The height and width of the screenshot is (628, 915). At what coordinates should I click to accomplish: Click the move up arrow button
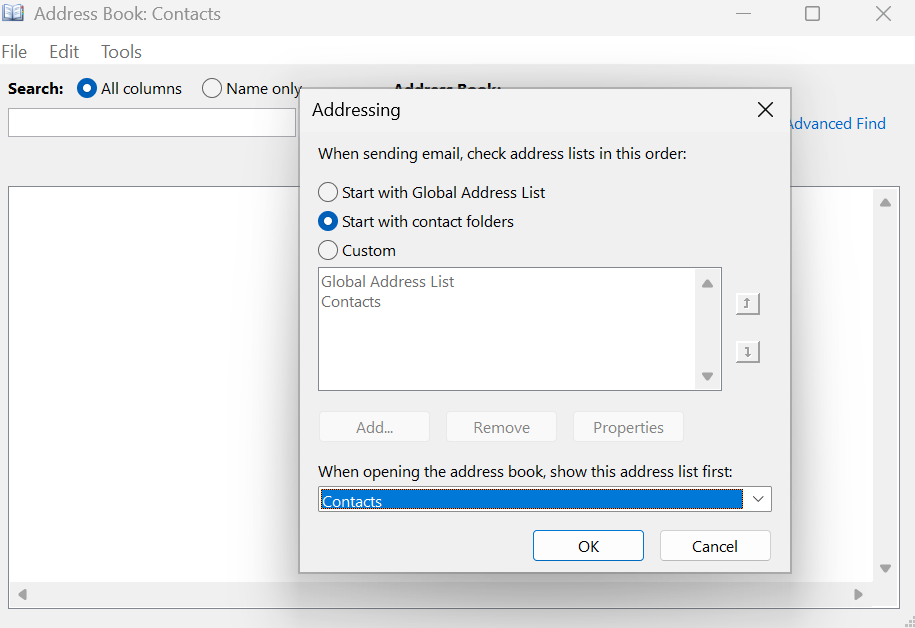click(x=748, y=303)
